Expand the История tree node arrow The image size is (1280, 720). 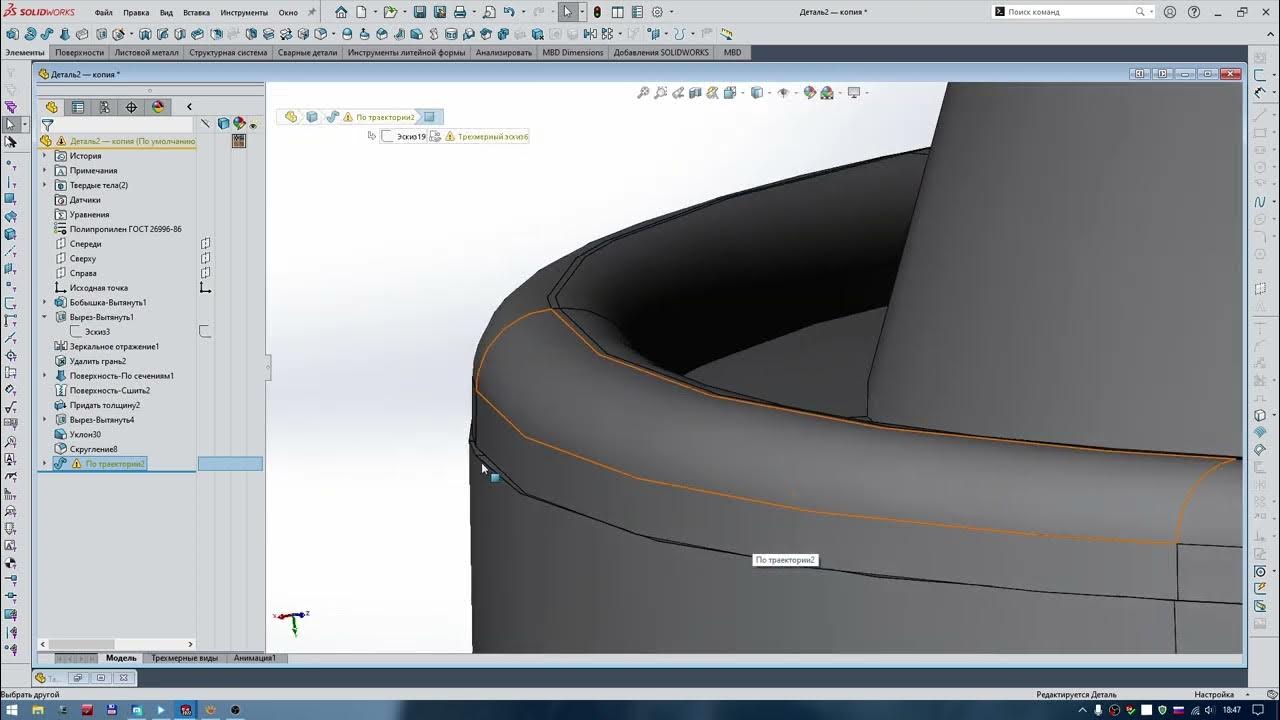click(44, 156)
